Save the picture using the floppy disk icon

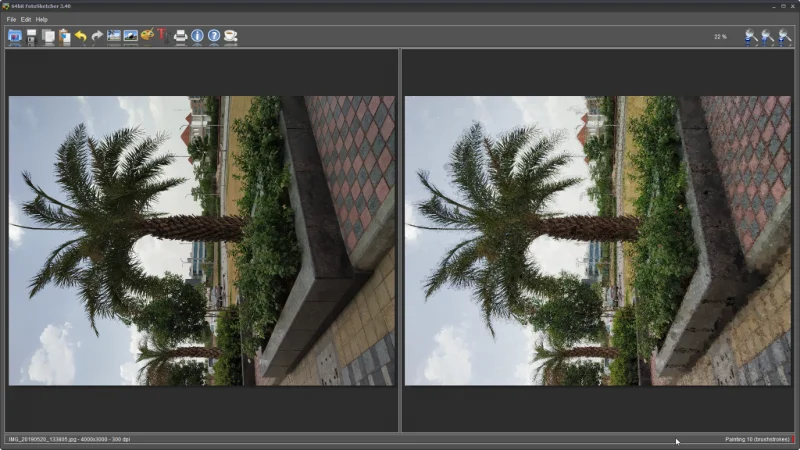(32, 36)
